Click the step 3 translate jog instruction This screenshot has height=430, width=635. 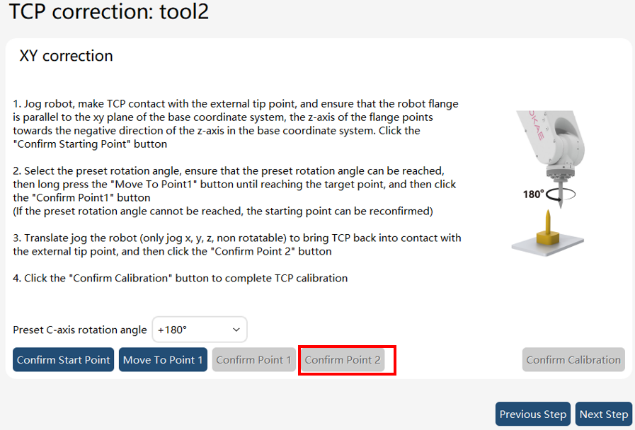(x=237, y=245)
